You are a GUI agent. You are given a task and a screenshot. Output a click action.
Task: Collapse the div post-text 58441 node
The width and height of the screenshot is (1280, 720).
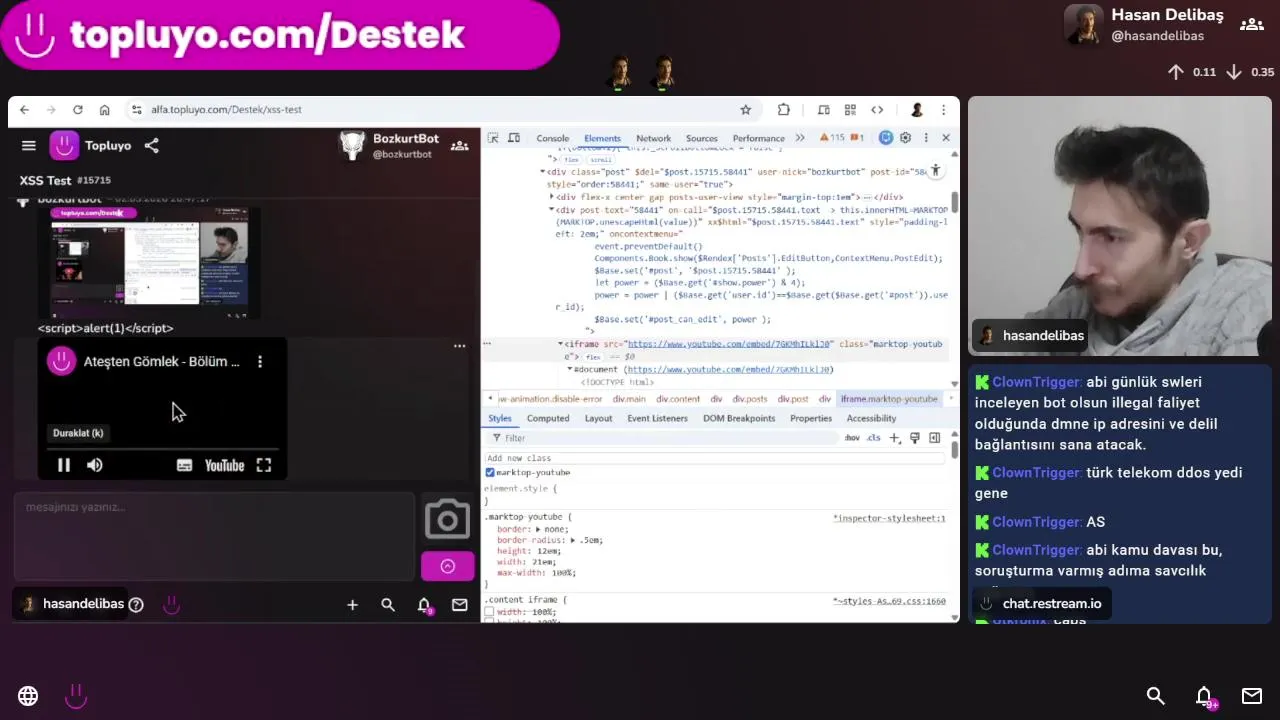point(551,210)
